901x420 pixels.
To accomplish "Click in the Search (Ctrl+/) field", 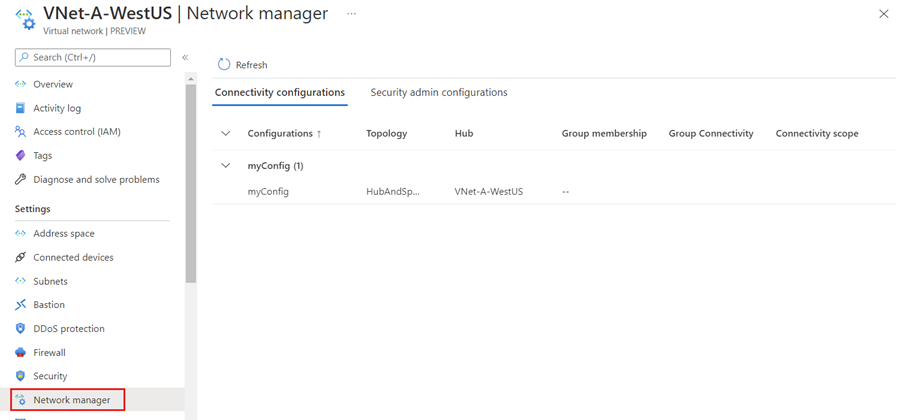I will pyautogui.click(x=93, y=57).
